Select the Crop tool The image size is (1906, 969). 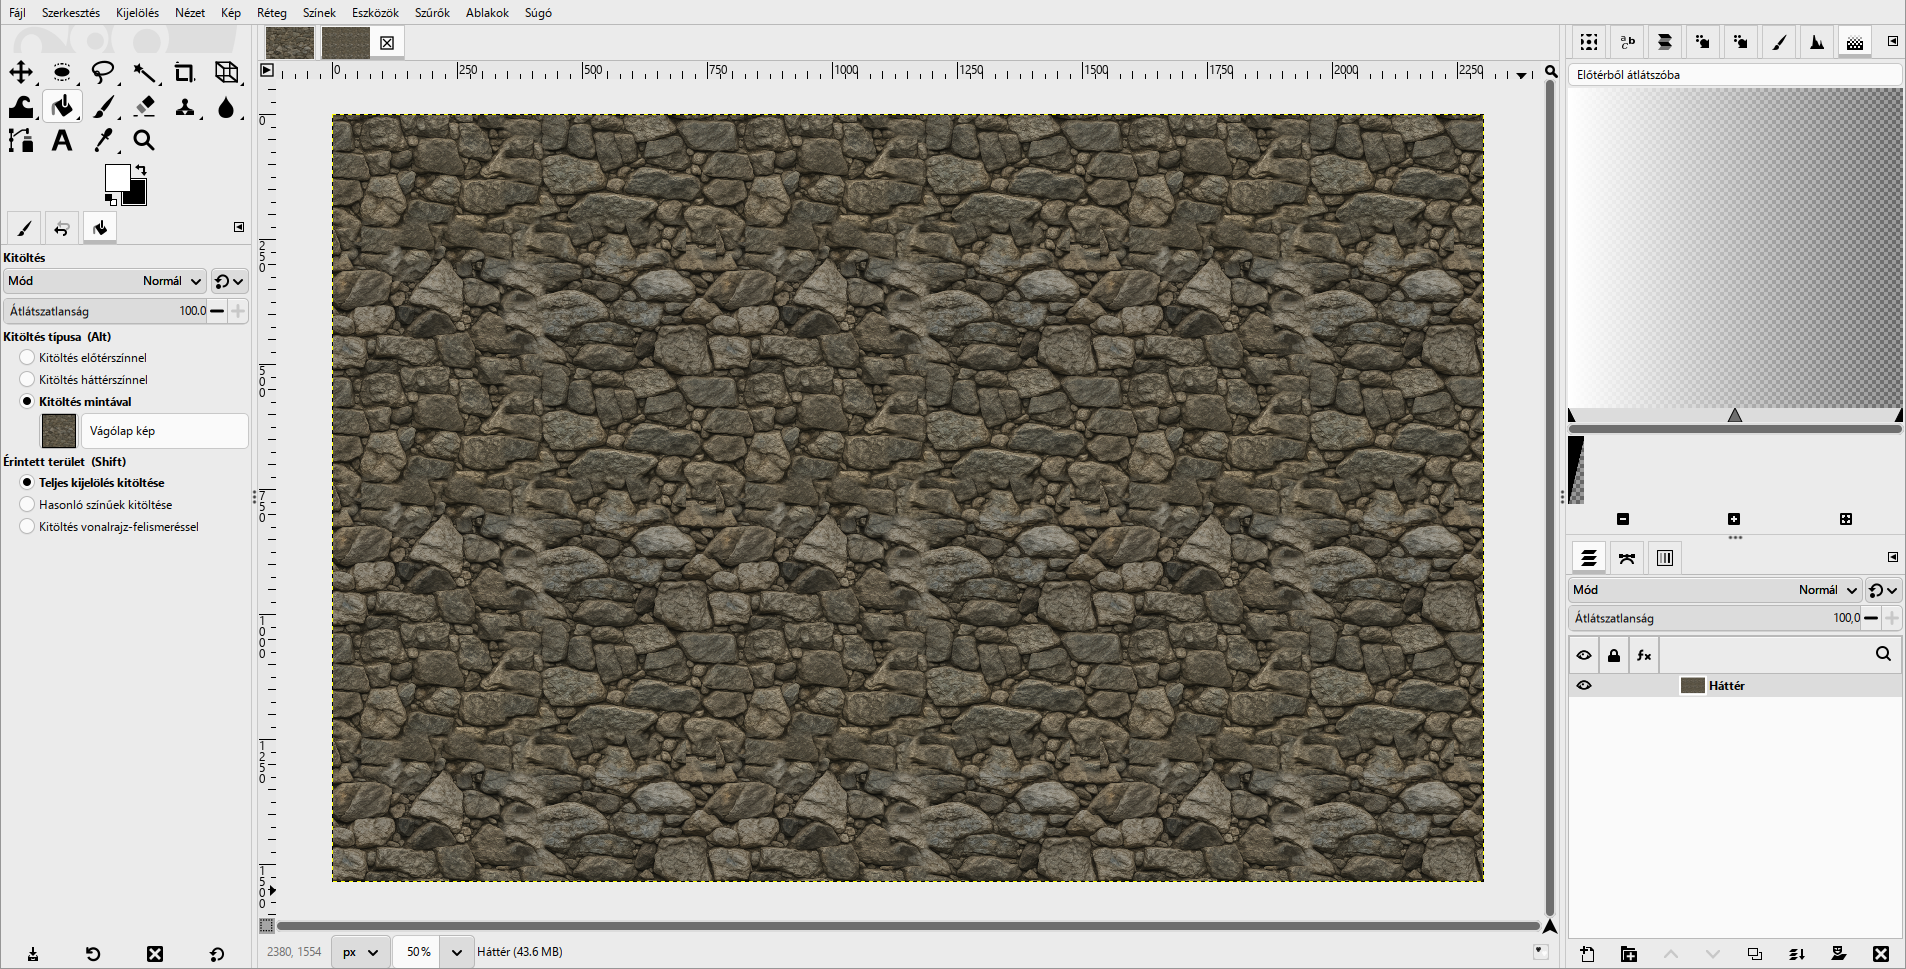(x=185, y=72)
